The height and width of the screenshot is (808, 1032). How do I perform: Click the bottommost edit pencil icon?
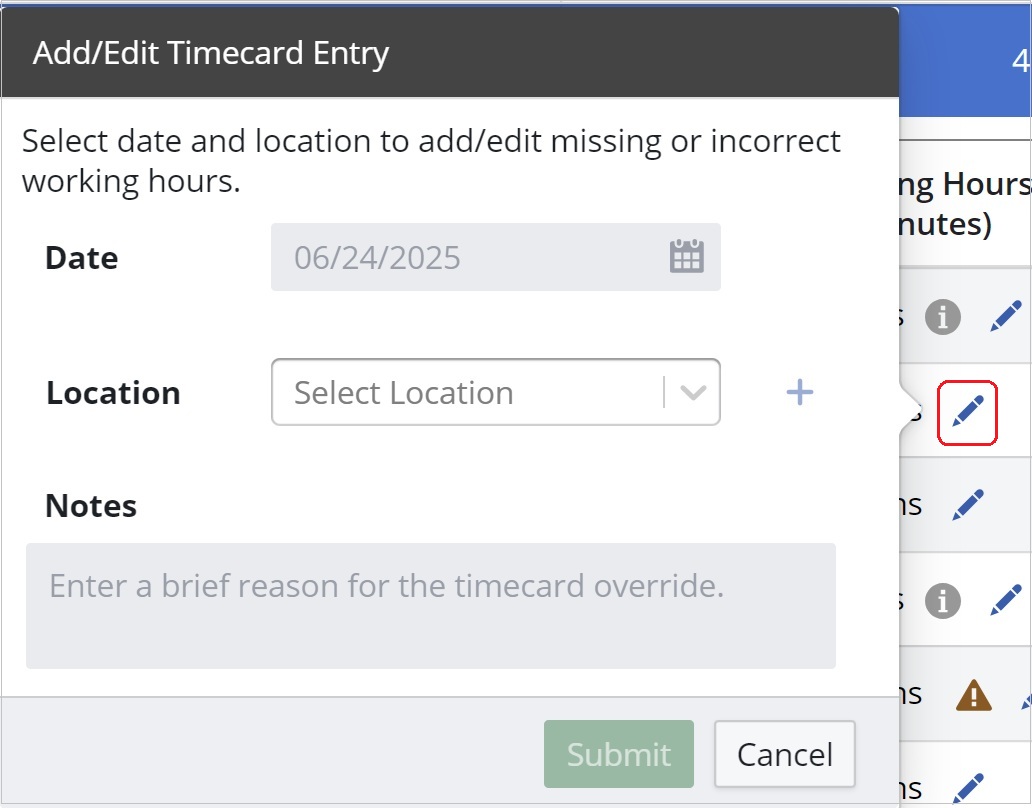click(968, 788)
